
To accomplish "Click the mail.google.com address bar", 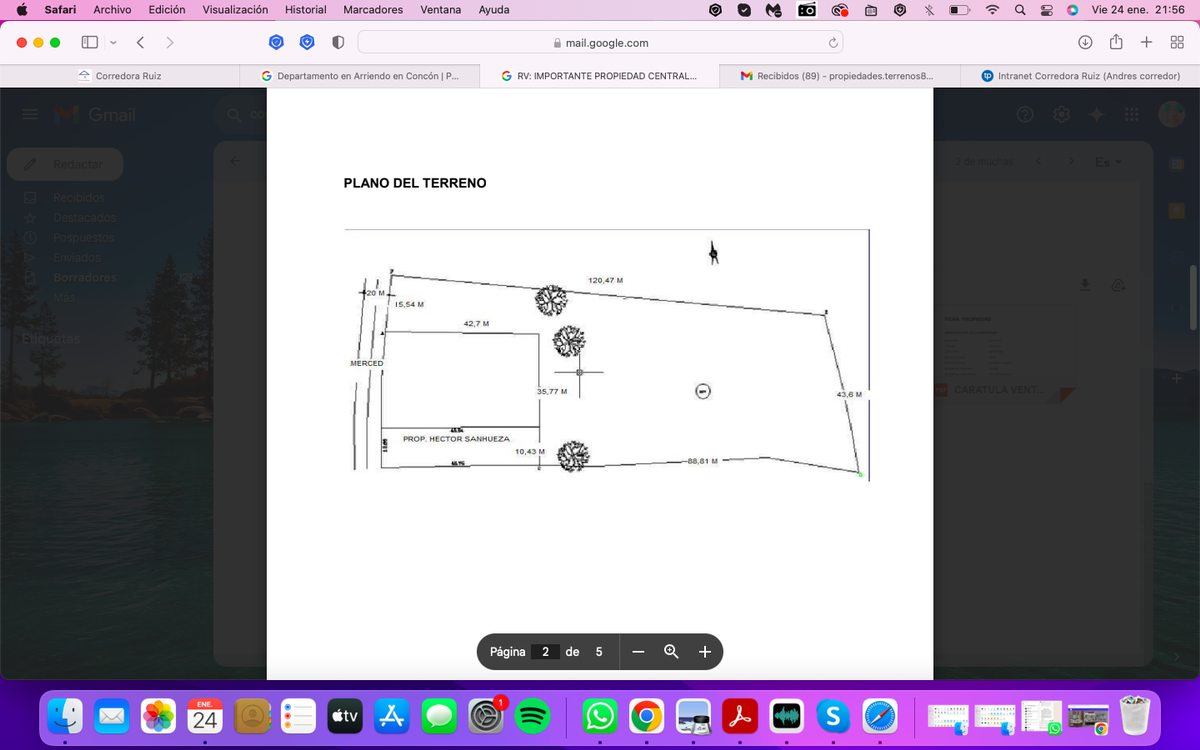I will pos(600,43).
